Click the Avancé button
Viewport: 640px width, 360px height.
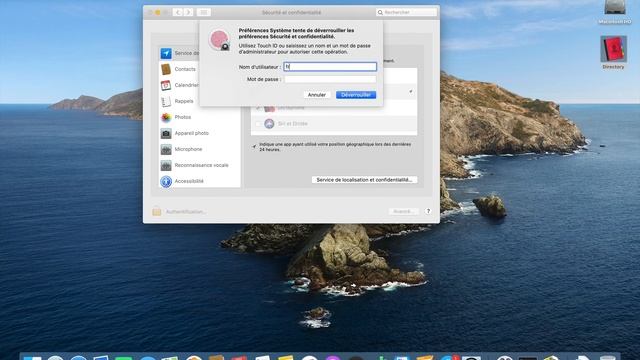(403, 211)
